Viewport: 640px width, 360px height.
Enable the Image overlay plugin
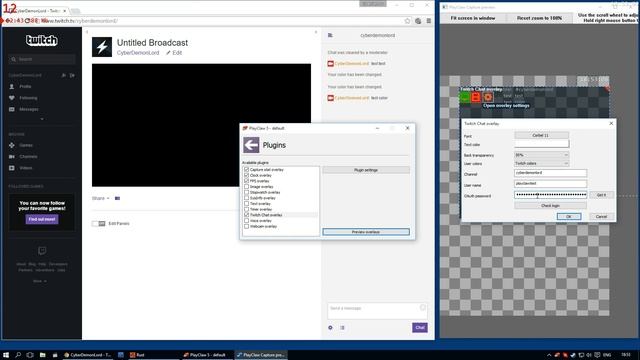pyautogui.click(x=247, y=187)
